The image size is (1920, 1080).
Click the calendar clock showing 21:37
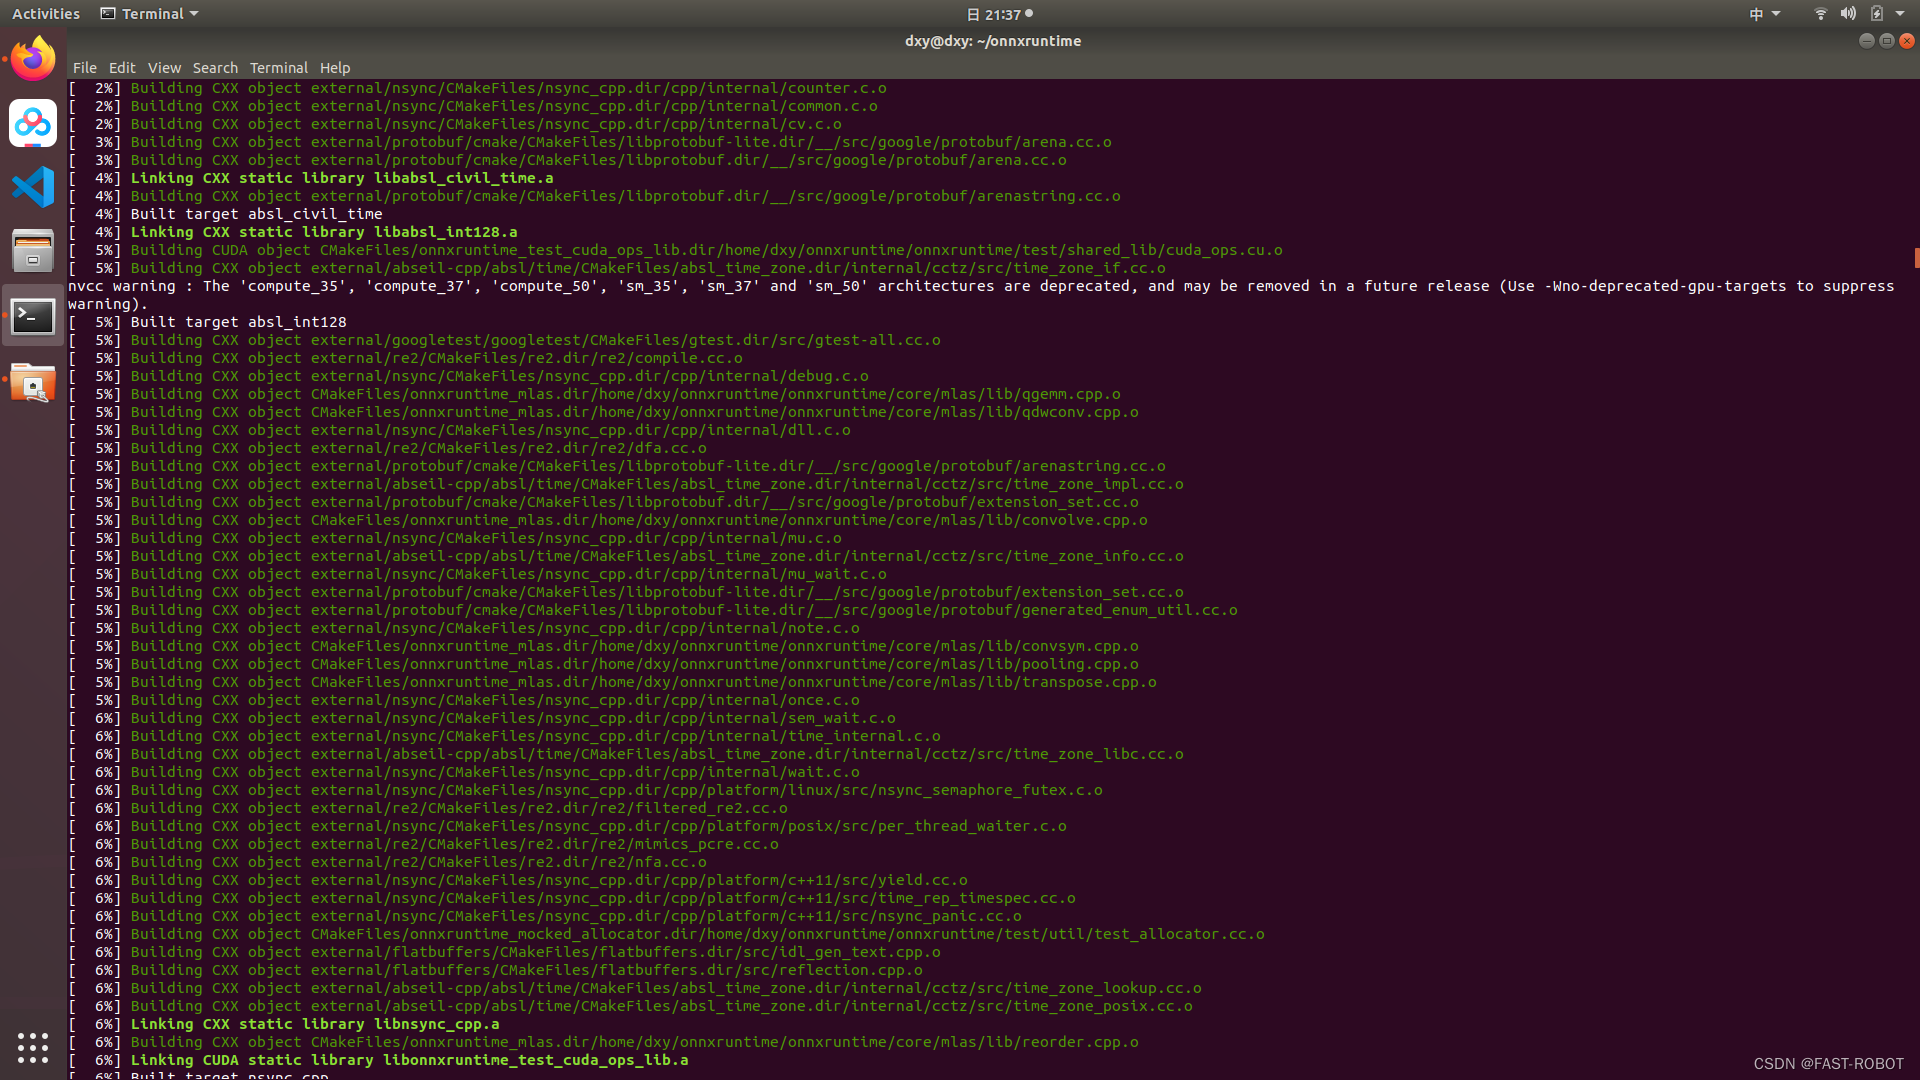1000,14
